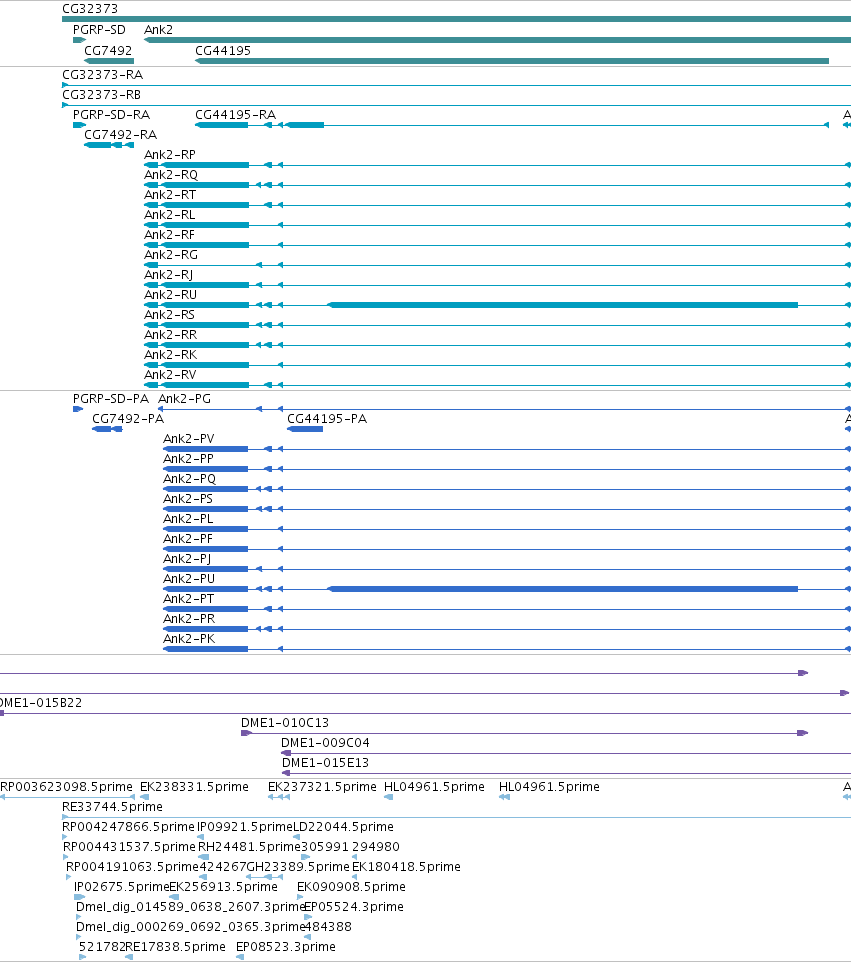This screenshot has height=962, width=851.
Task: Select the CG44195 gene label
Action: coord(223,50)
